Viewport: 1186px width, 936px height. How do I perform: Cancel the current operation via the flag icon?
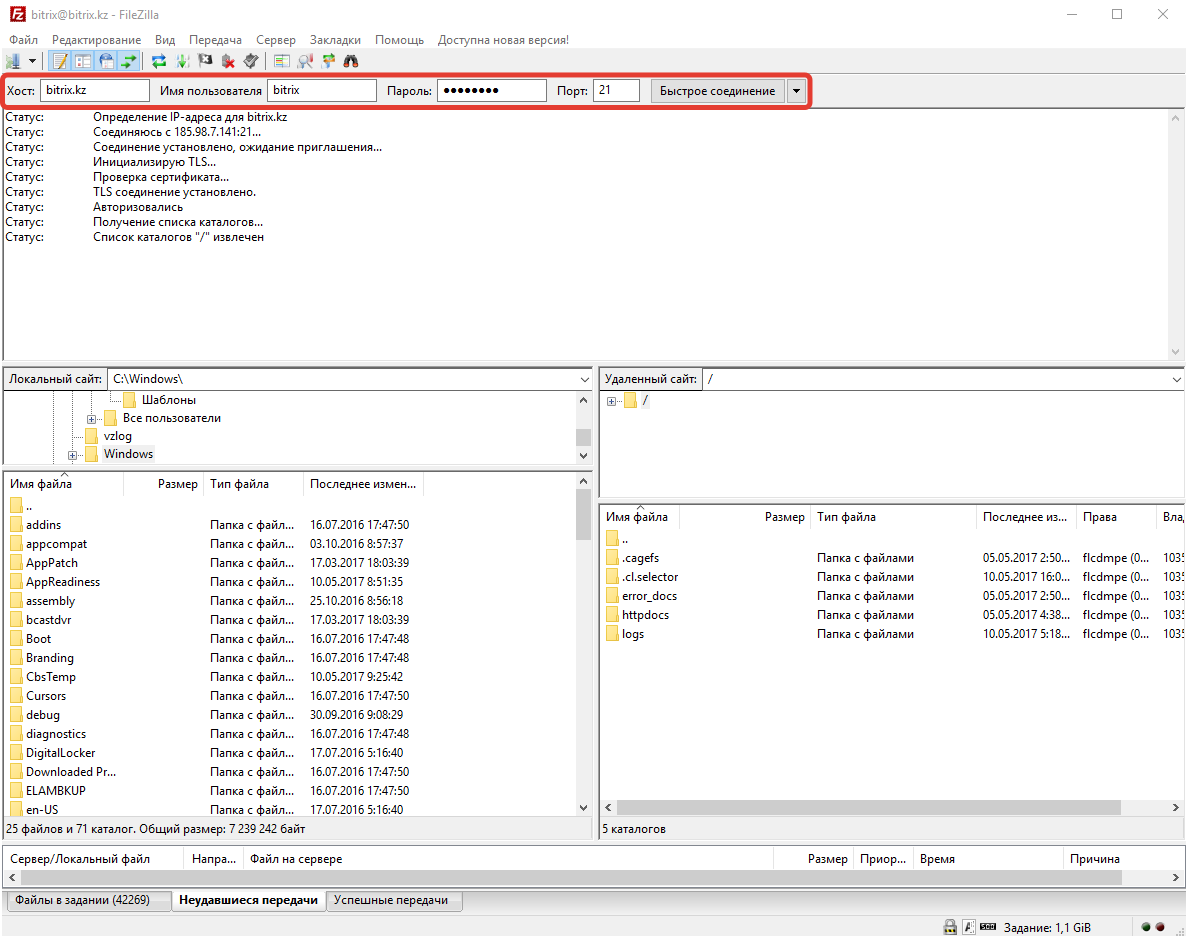point(205,61)
